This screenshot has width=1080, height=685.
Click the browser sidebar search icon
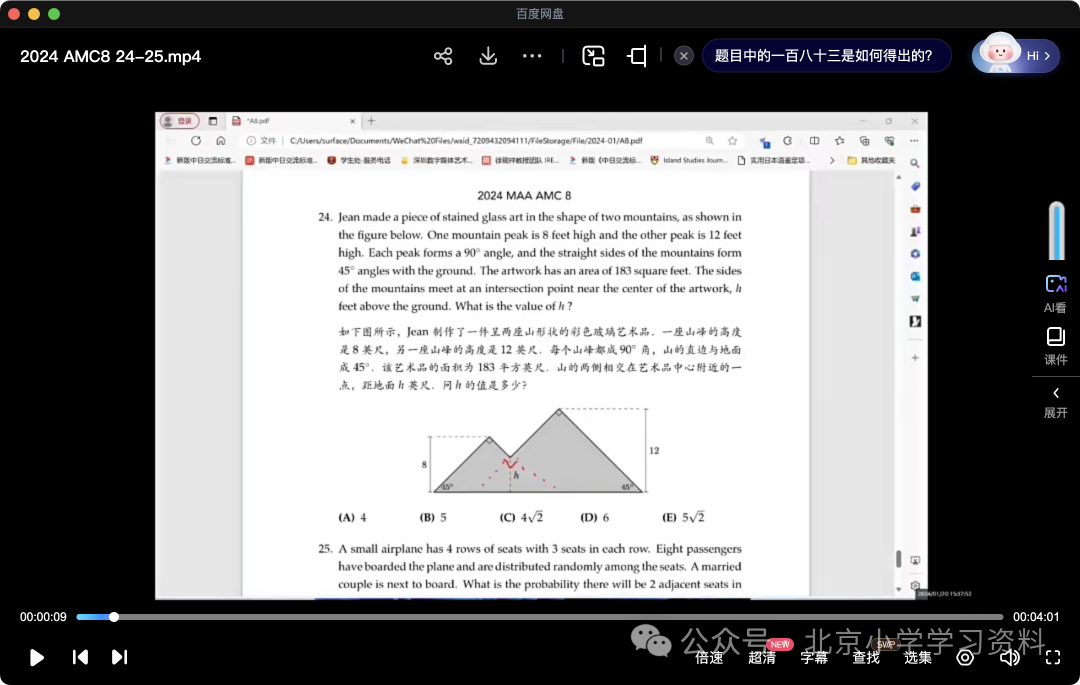pyautogui.click(x=915, y=164)
